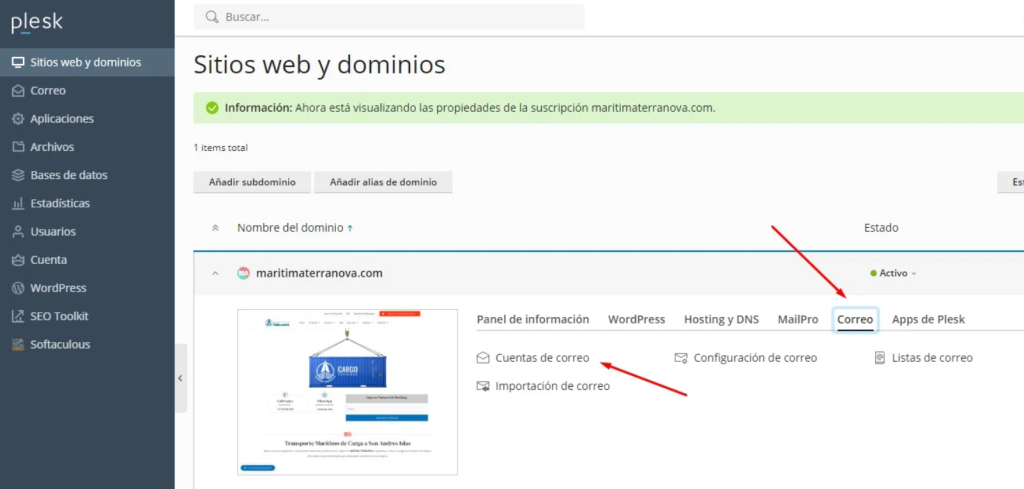Click the Añadir subdominio button
The width and height of the screenshot is (1024, 489).
pyautogui.click(x=252, y=182)
